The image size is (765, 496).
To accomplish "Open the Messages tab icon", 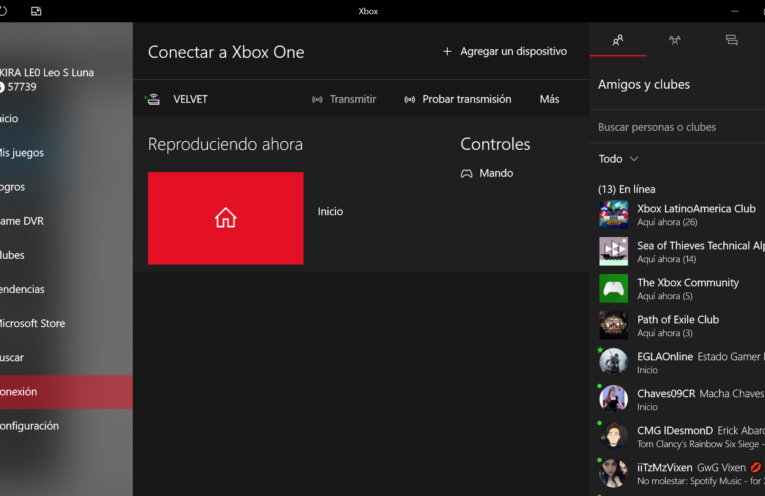I will [731, 41].
